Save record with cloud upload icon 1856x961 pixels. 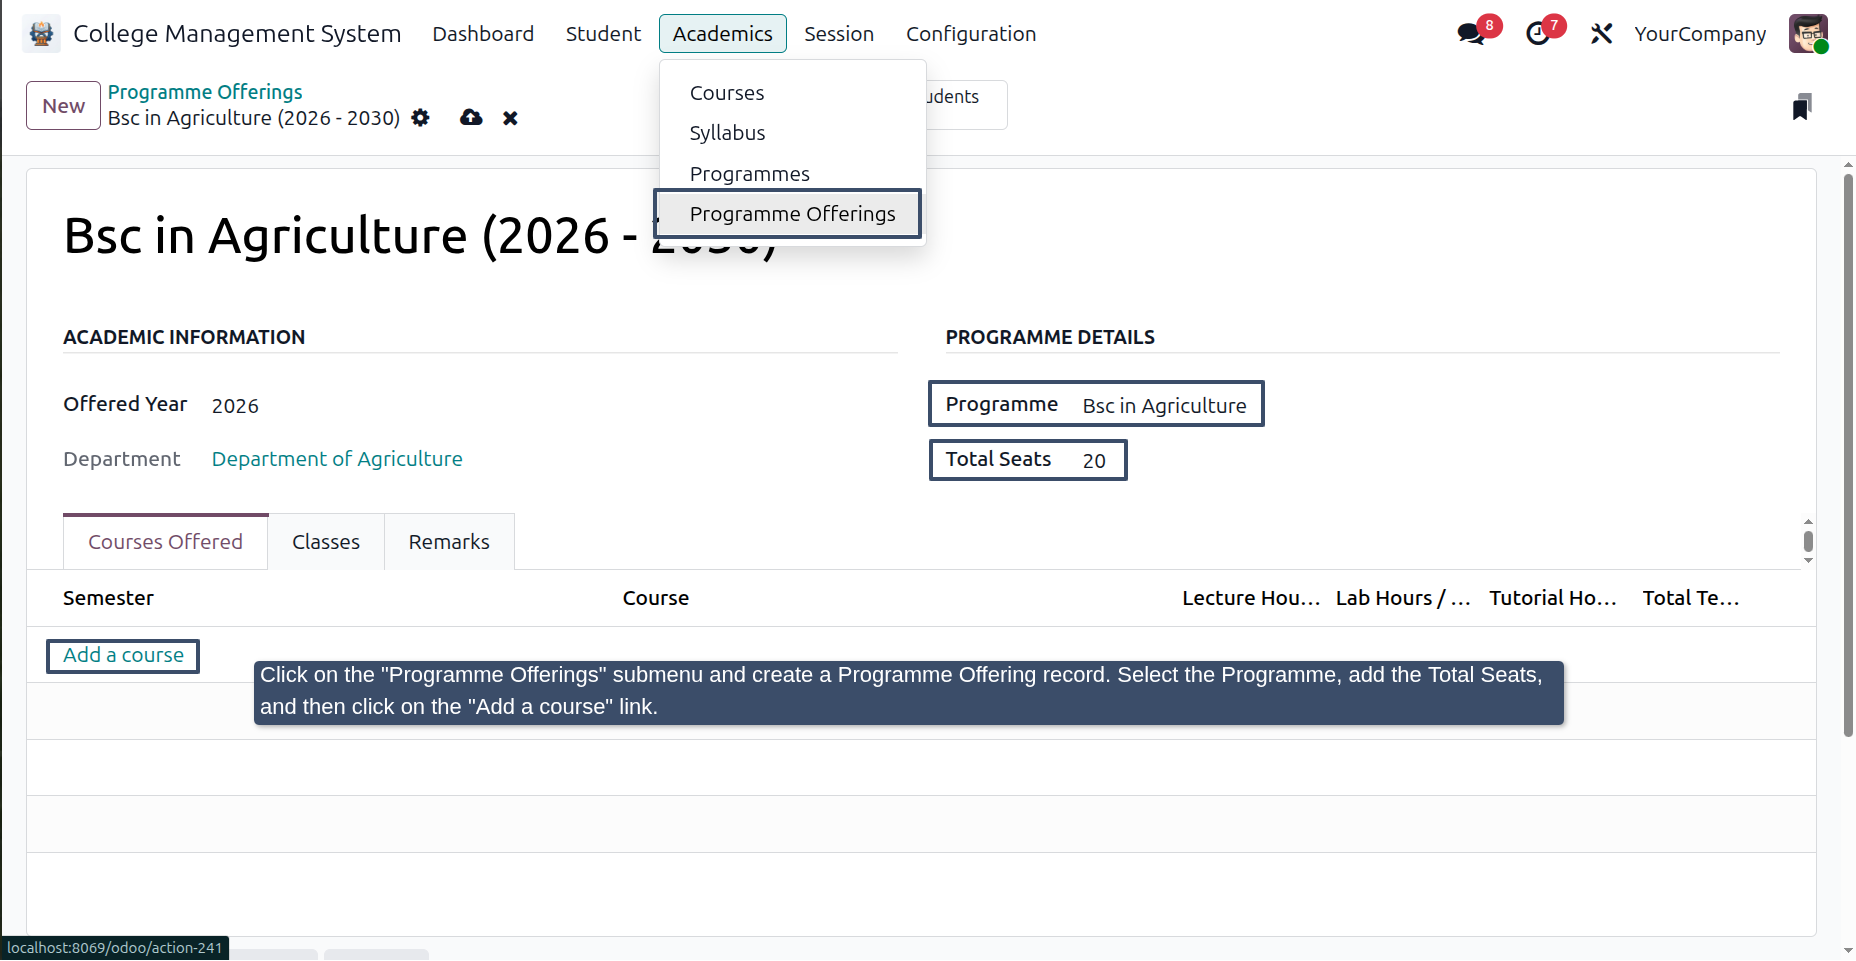471,118
